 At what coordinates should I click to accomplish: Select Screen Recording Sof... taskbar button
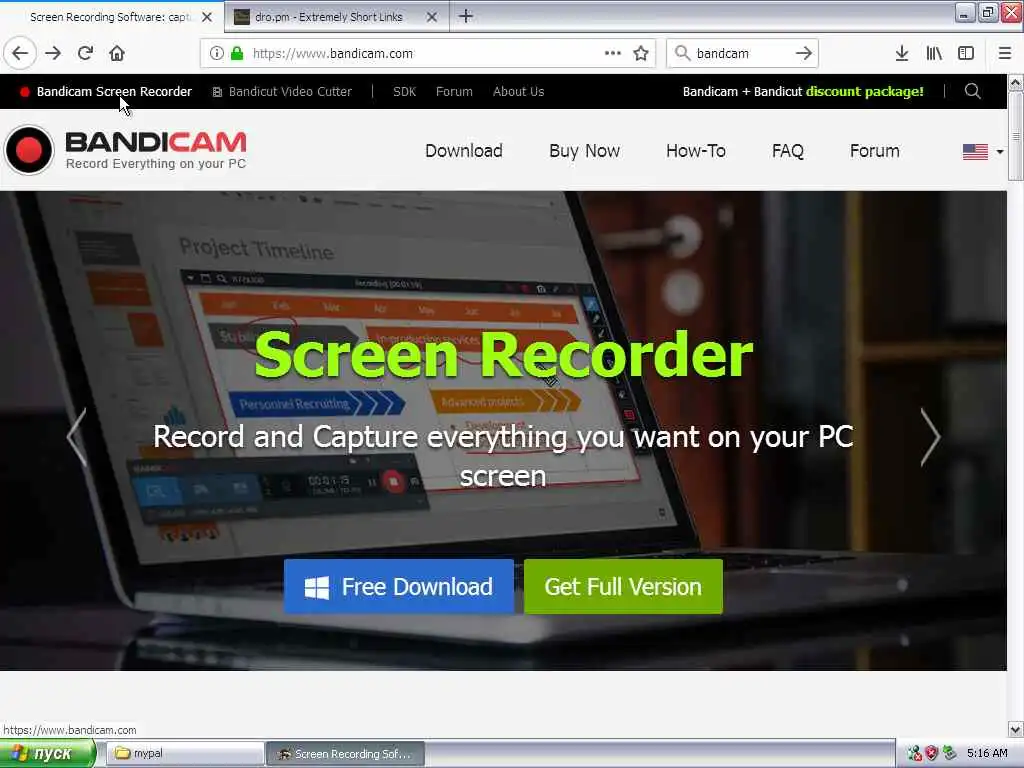[345, 754]
